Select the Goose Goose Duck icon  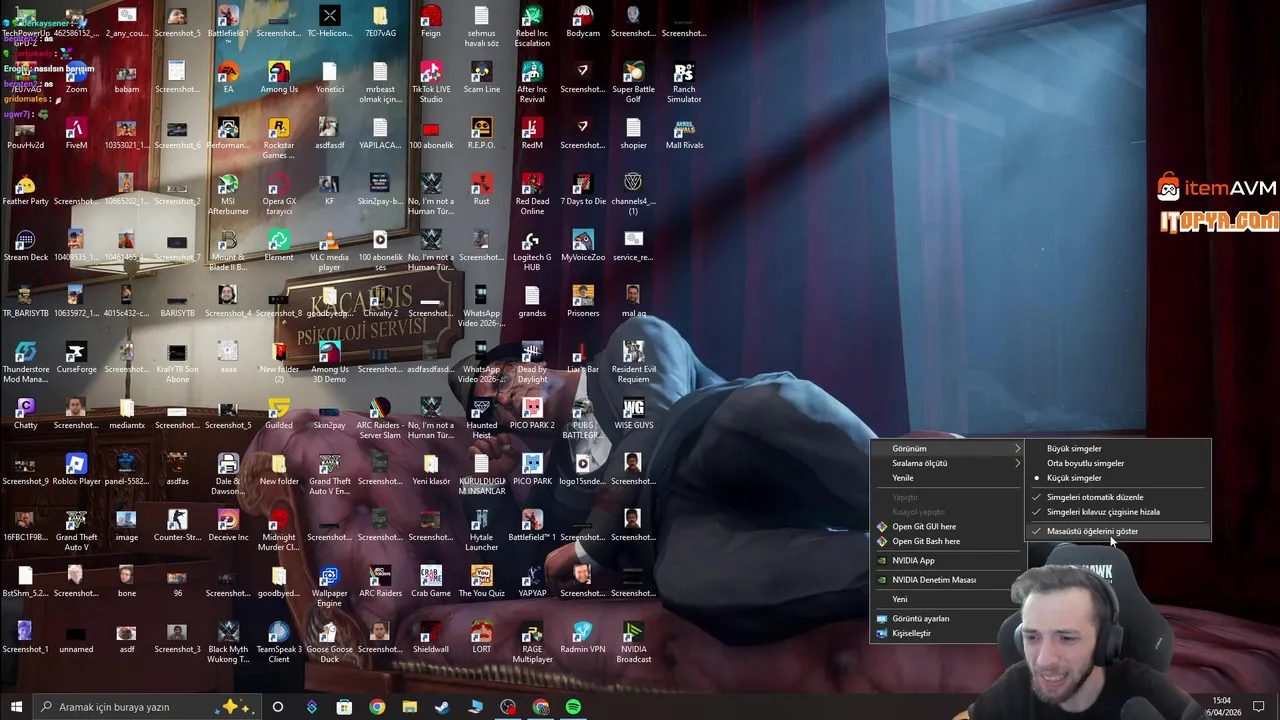(330, 641)
